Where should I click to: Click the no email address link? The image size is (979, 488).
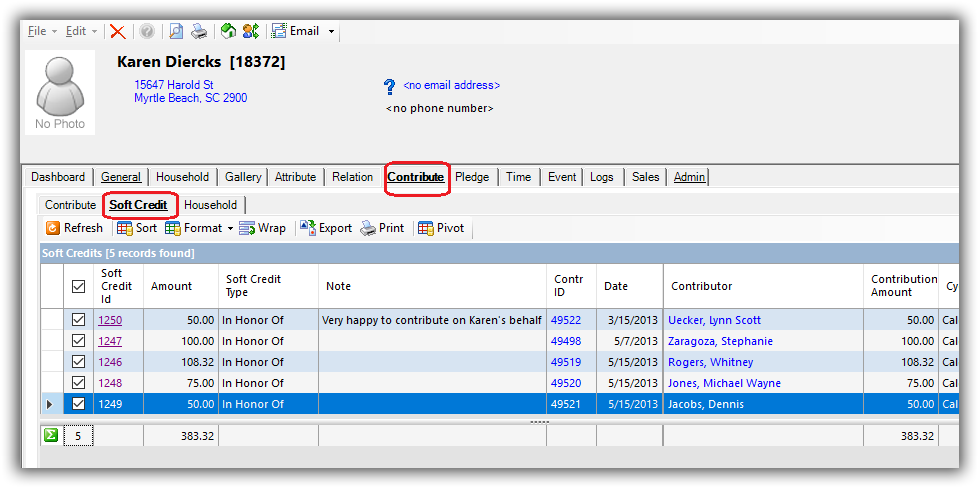[451, 86]
